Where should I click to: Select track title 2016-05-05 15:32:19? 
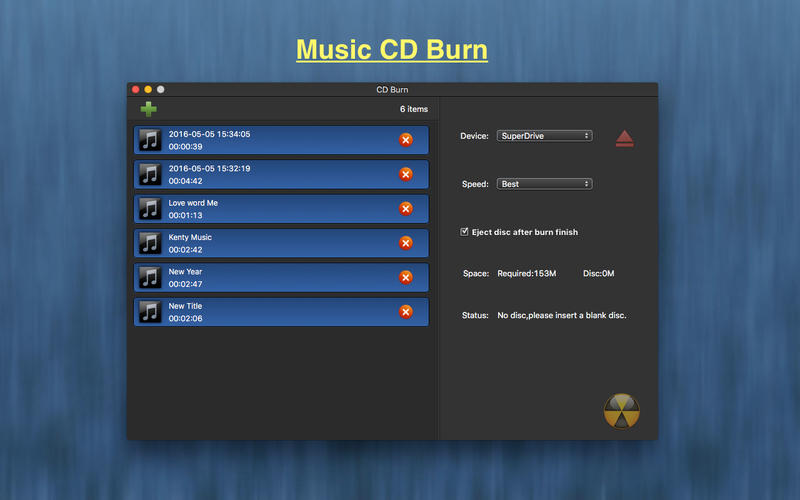[x=209, y=168]
